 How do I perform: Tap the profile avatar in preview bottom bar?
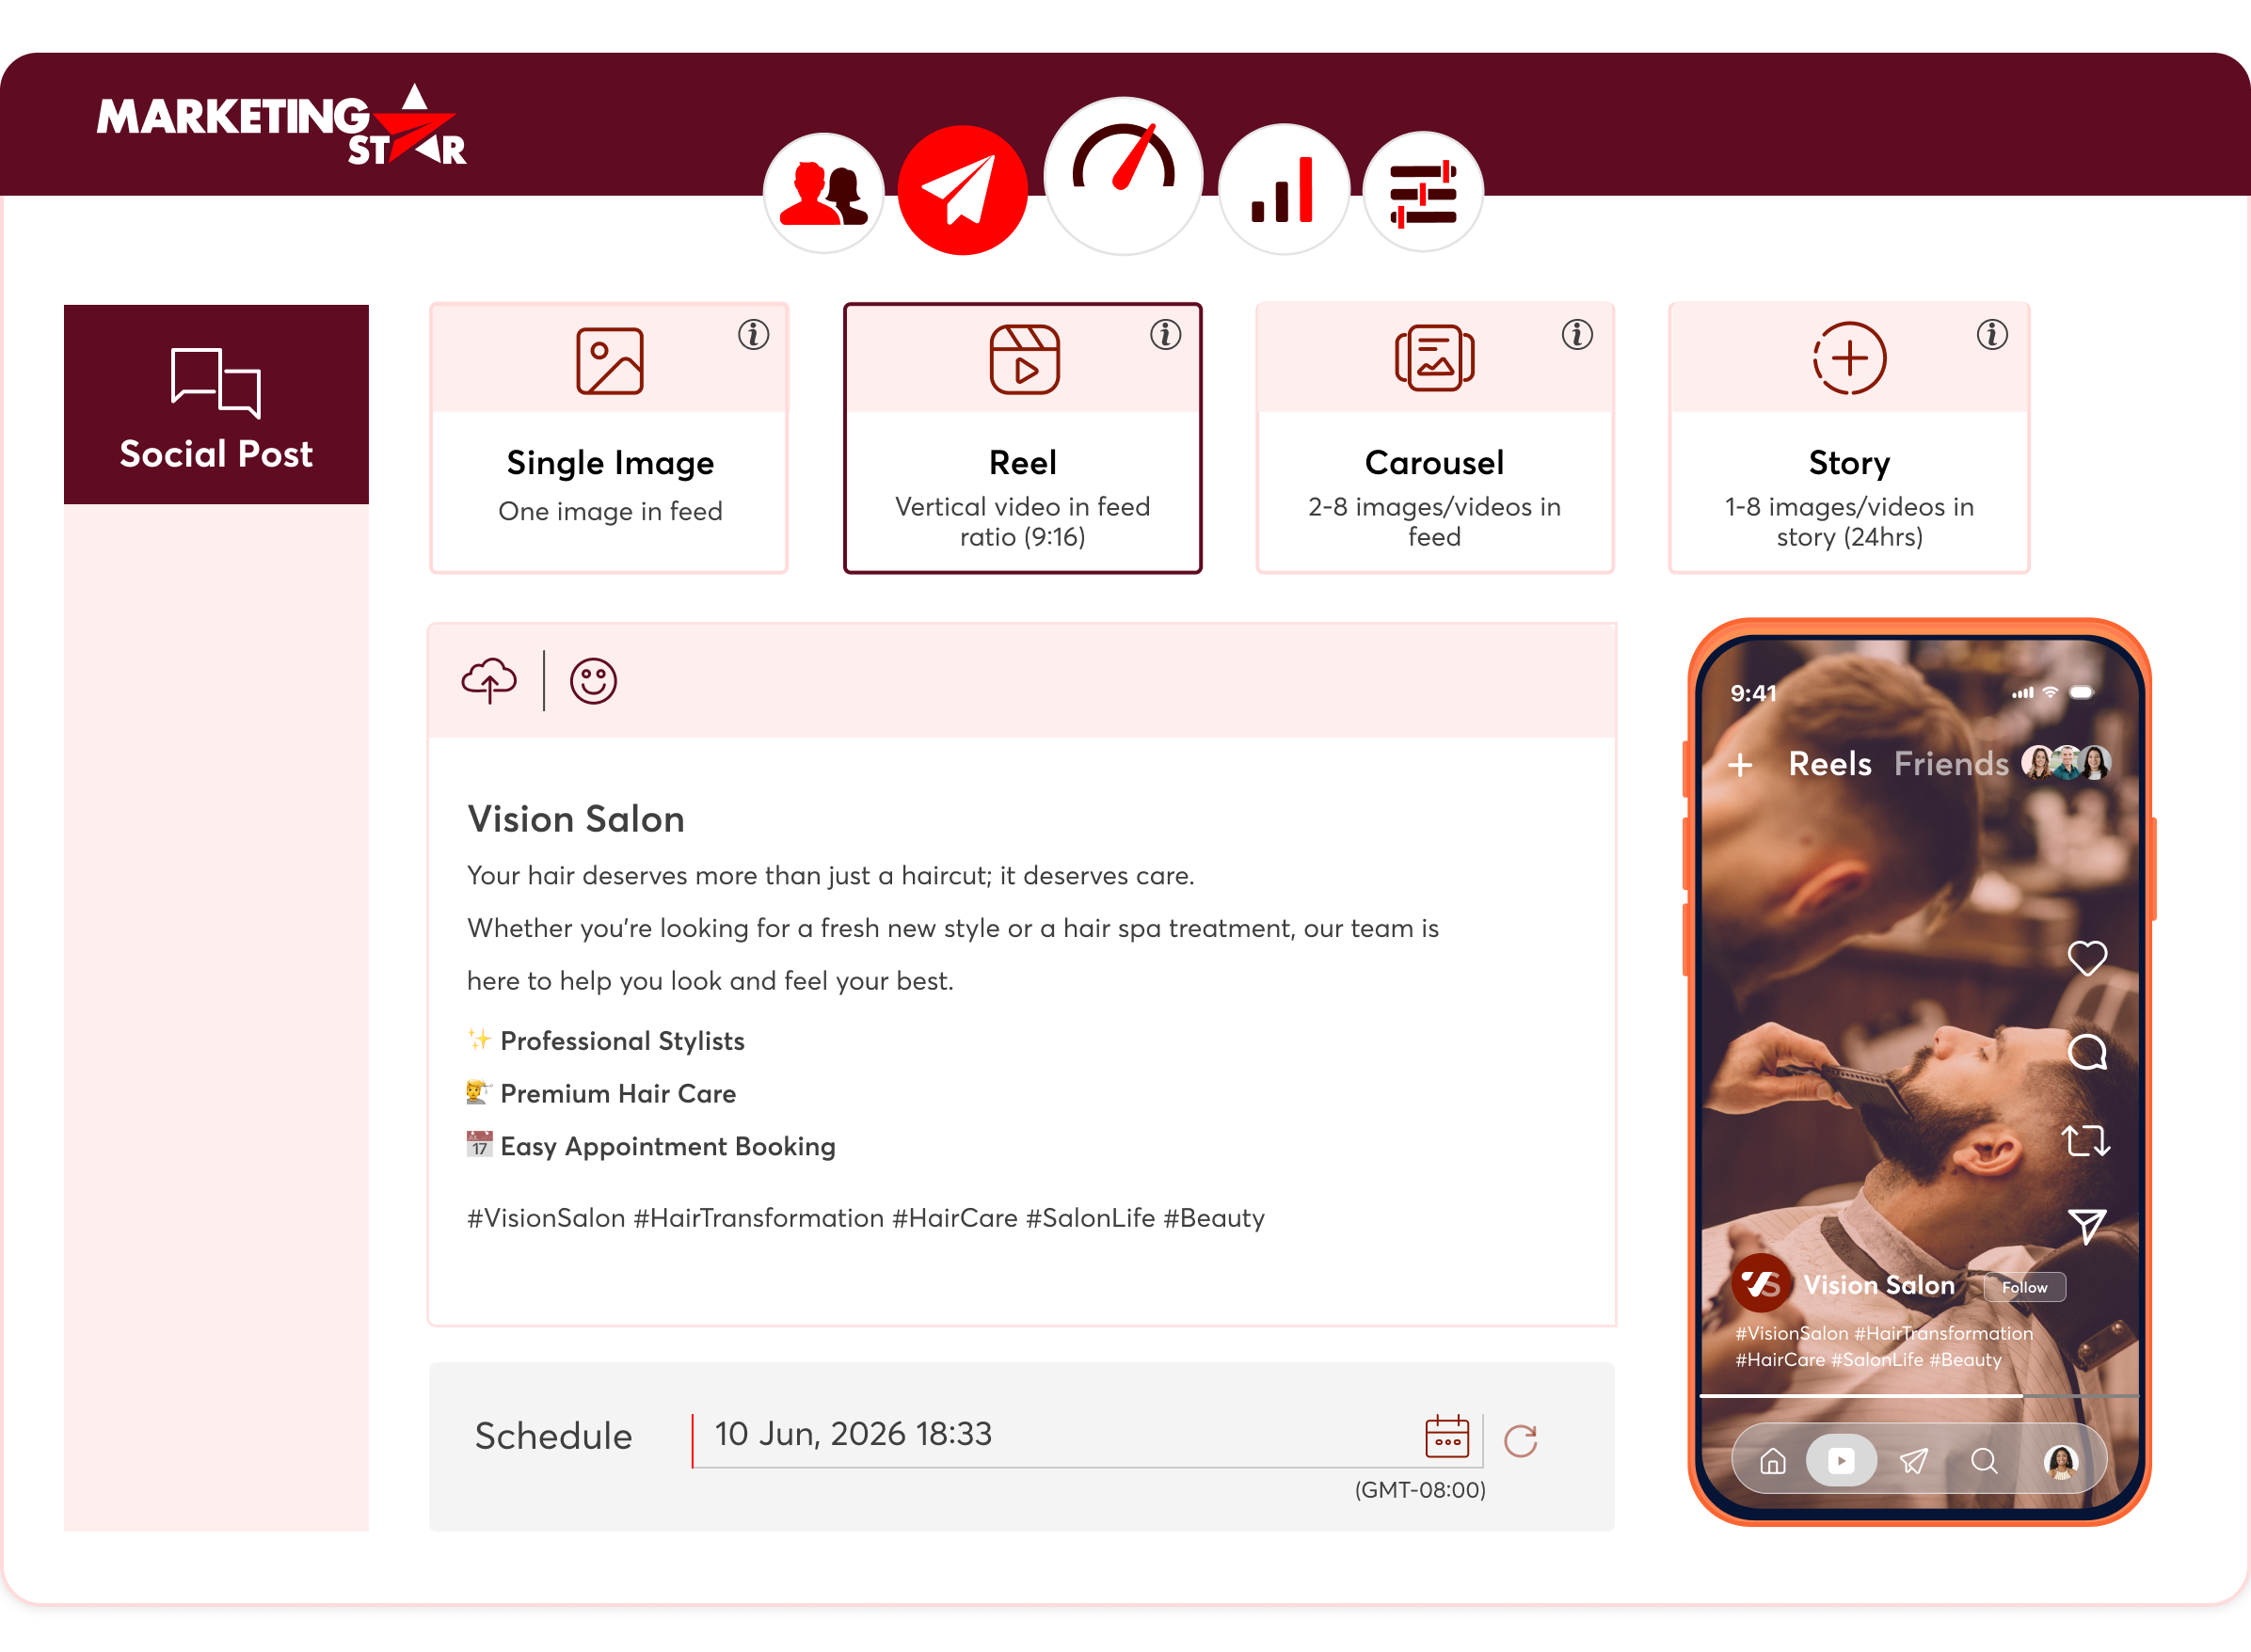[x=2061, y=1462]
